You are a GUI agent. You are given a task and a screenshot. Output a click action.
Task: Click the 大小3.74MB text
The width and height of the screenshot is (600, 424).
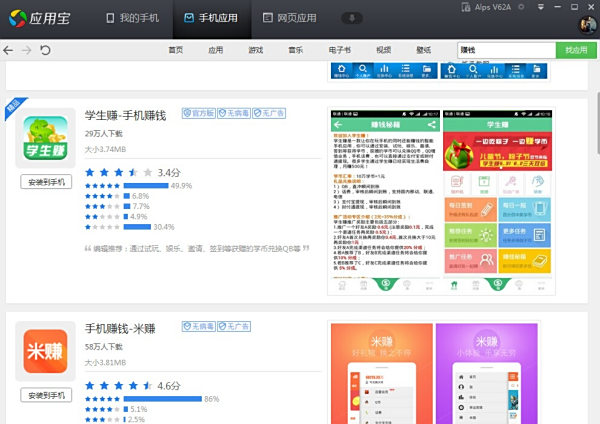(105, 149)
